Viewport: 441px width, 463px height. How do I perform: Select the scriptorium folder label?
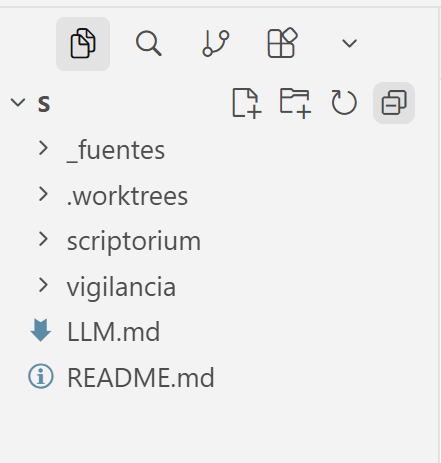[134, 242]
